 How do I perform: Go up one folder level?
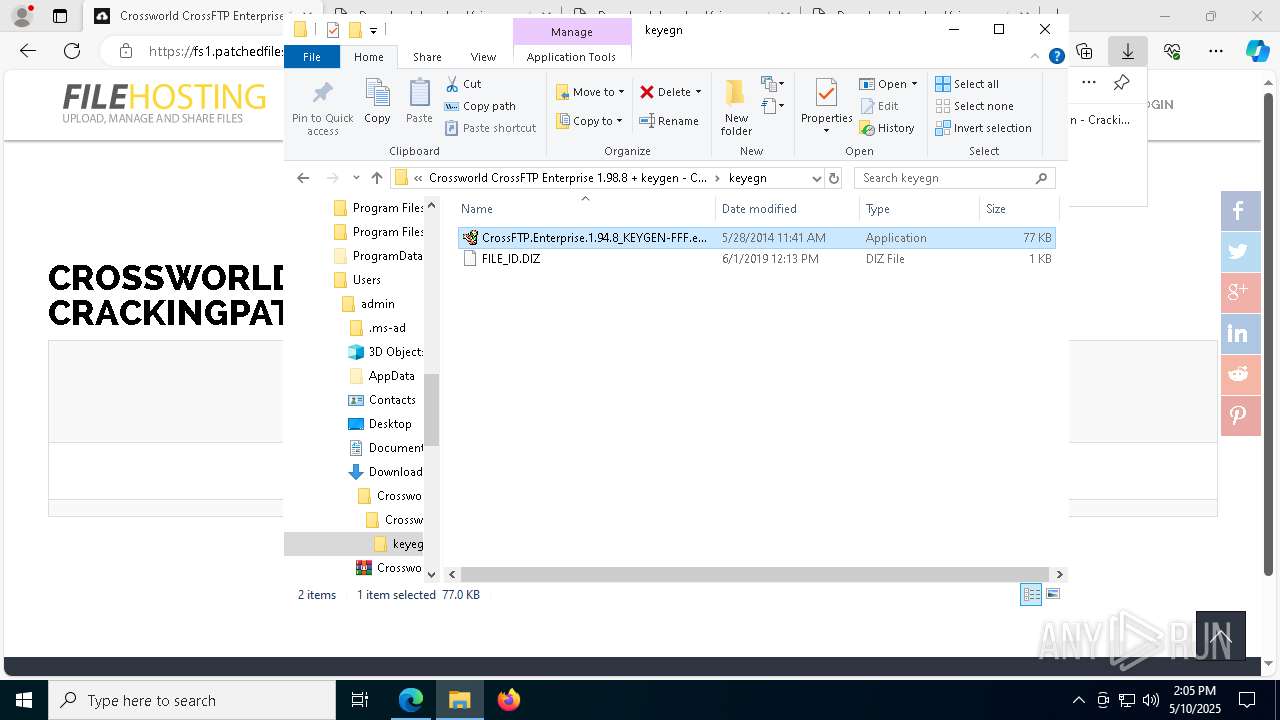click(x=376, y=178)
